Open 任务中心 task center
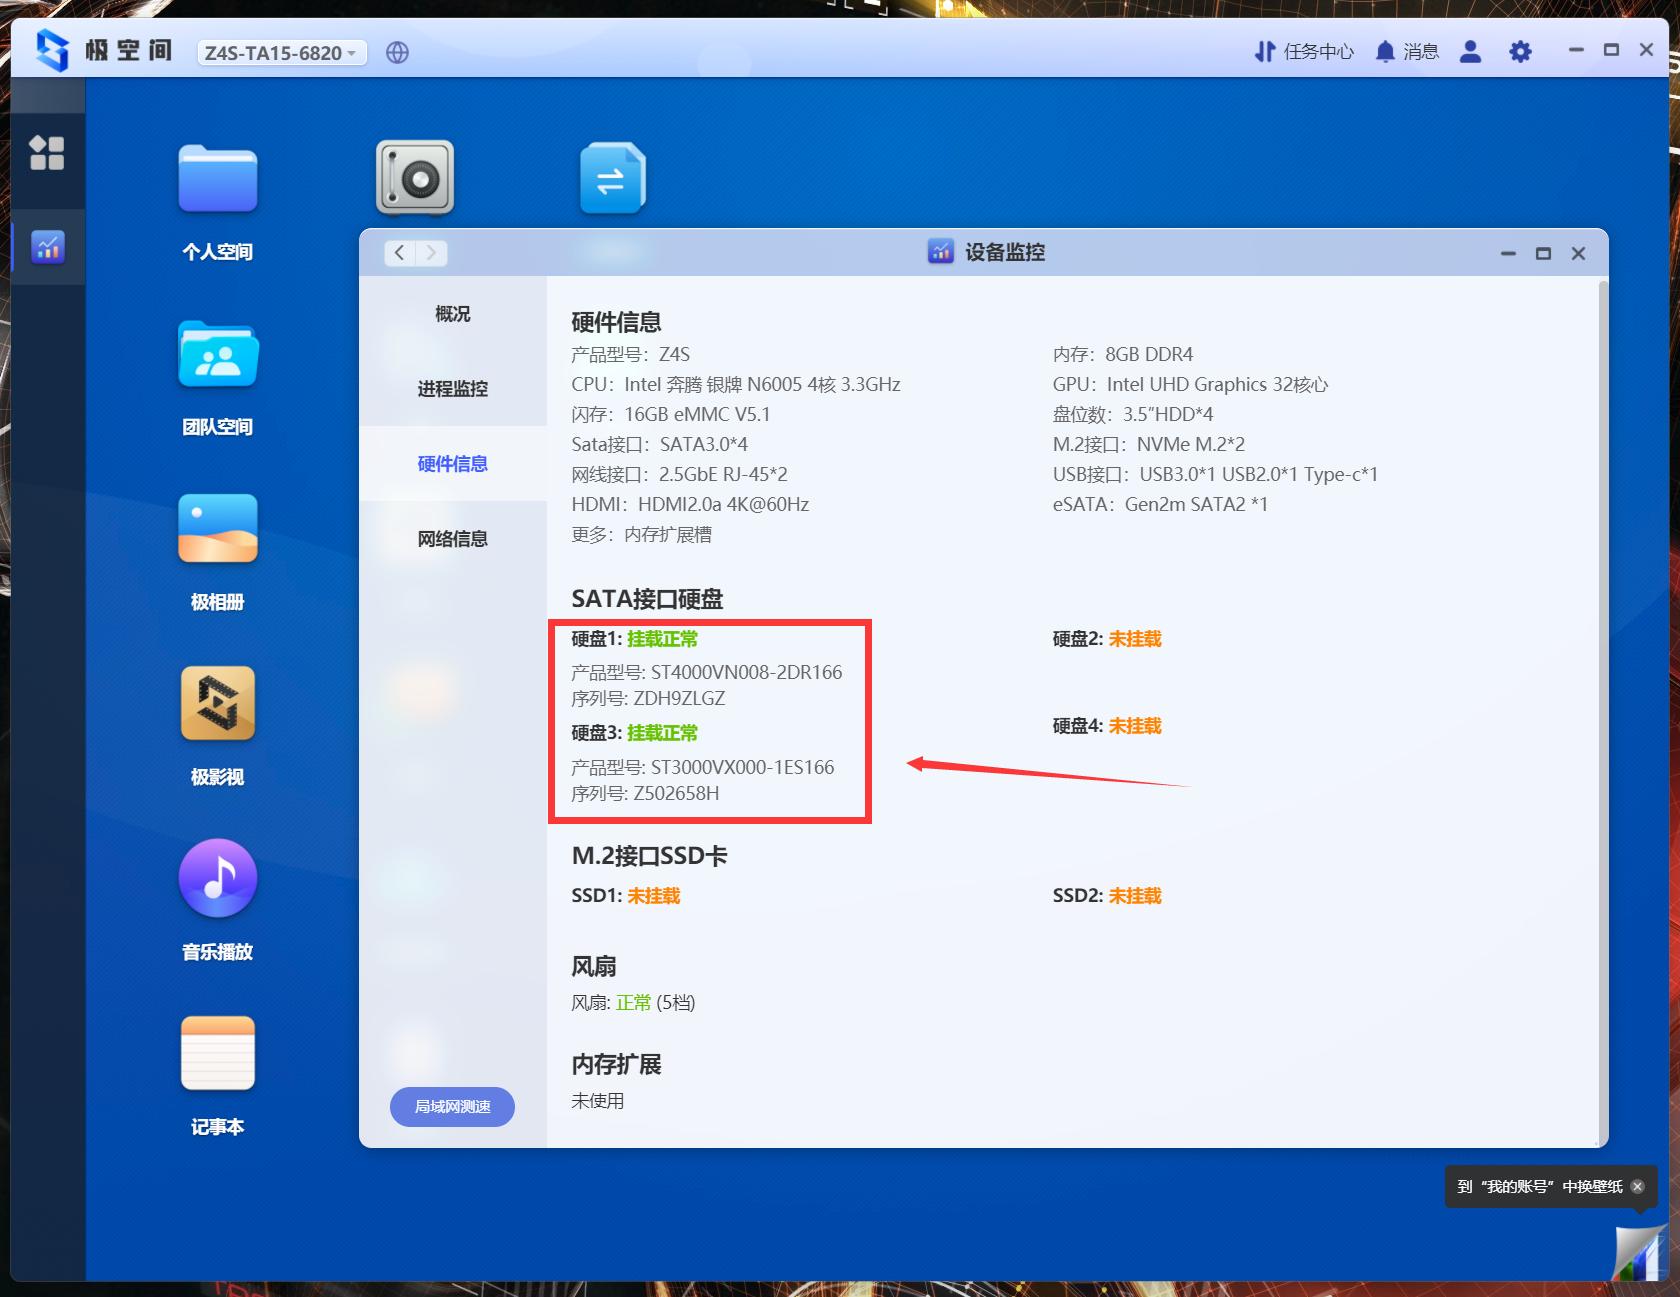The height and width of the screenshot is (1297, 1680). [1303, 51]
